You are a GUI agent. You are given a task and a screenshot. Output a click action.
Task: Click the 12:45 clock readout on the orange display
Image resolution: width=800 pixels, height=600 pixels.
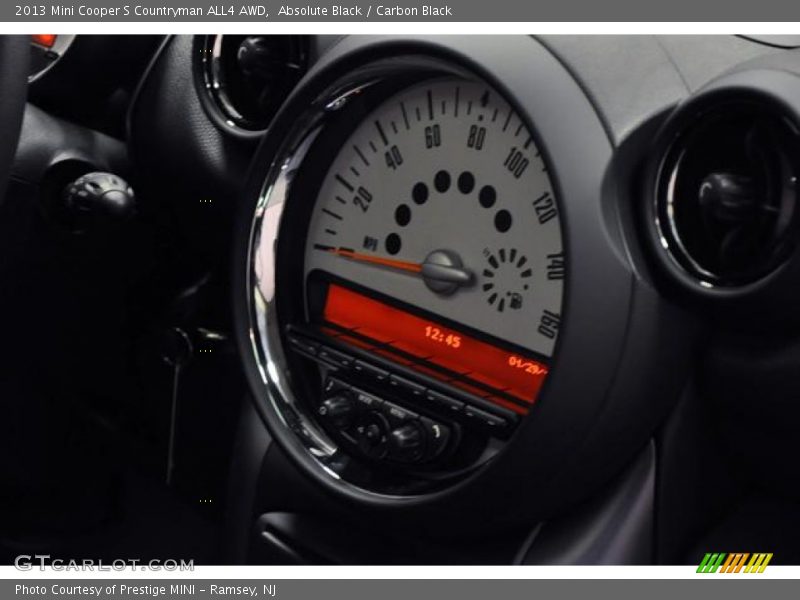click(x=443, y=337)
